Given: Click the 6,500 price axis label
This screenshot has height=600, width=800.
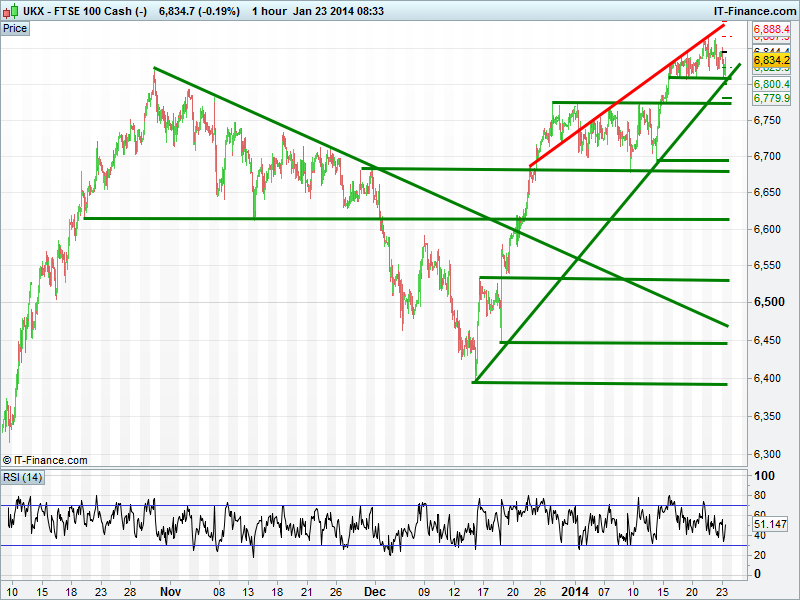Looking at the screenshot, I should click(769, 302).
